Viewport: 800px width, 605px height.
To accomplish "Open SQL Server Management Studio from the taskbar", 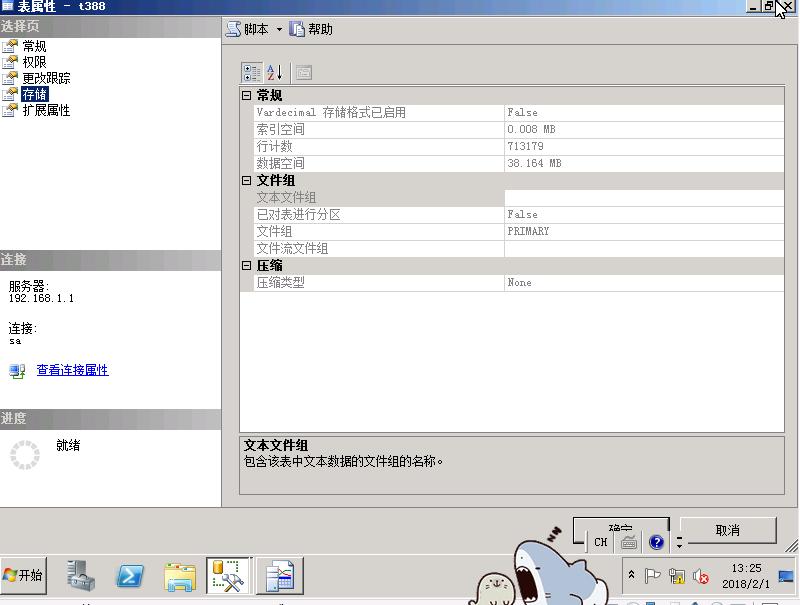I will coord(228,575).
